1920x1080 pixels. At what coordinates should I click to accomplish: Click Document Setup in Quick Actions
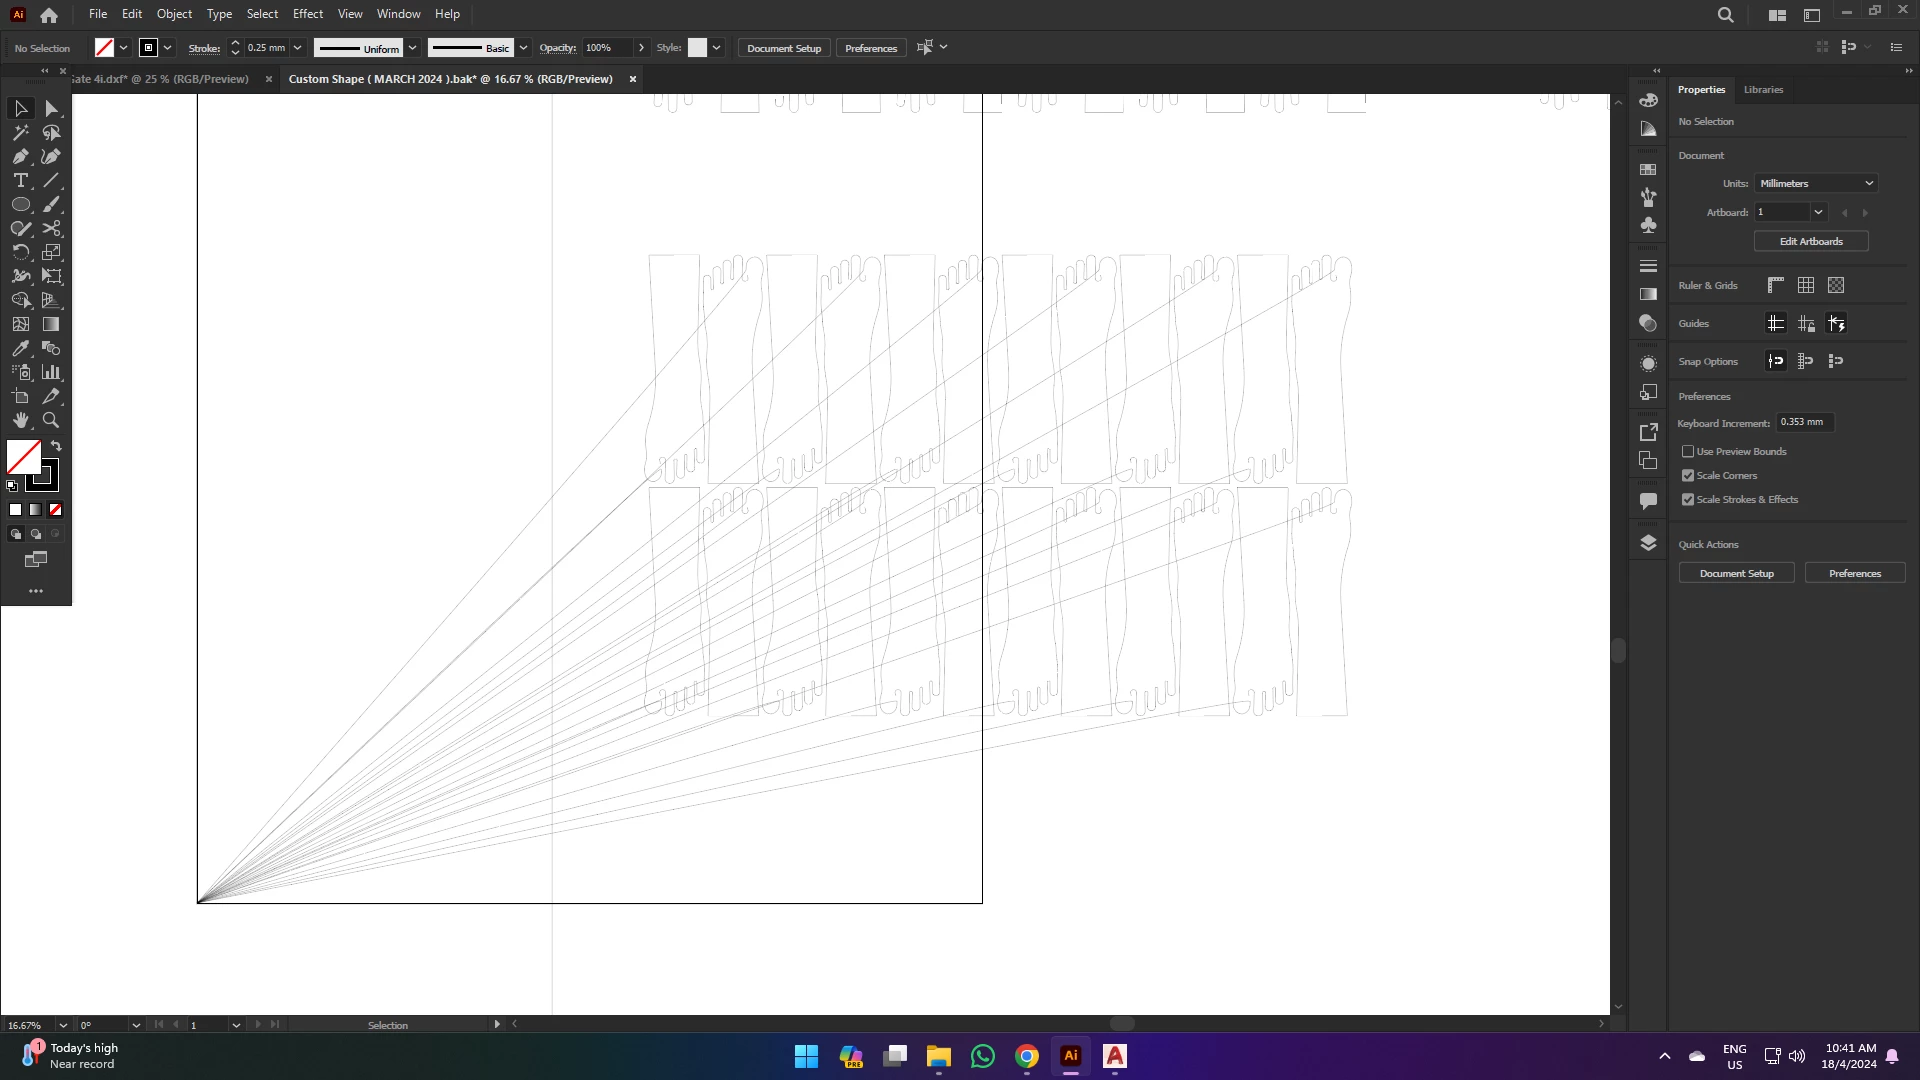(x=1736, y=573)
